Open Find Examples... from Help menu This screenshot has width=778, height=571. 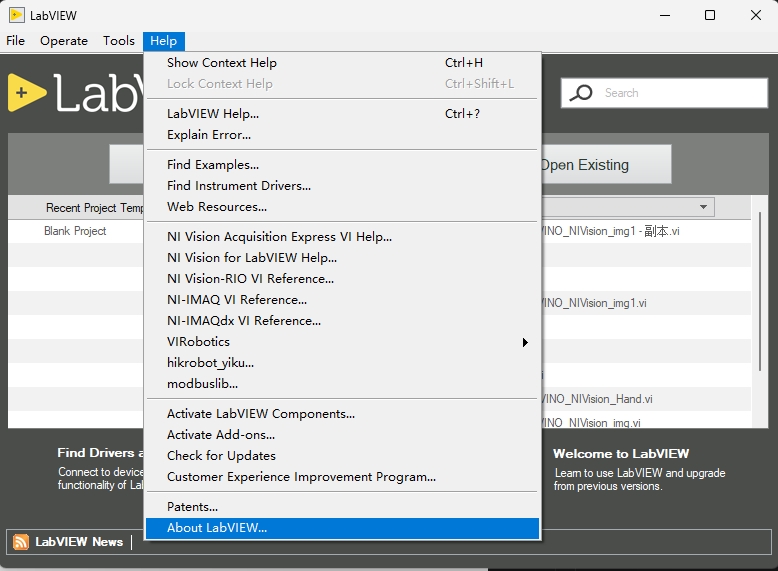pos(213,165)
